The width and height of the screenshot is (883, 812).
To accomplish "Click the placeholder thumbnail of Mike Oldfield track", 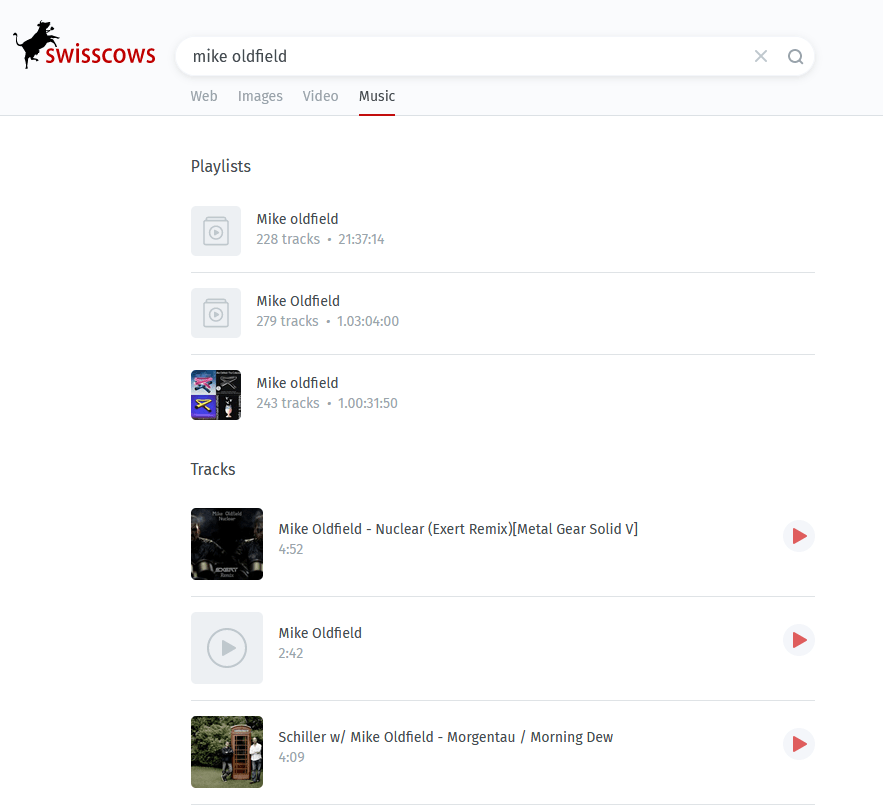I will point(227,648).
